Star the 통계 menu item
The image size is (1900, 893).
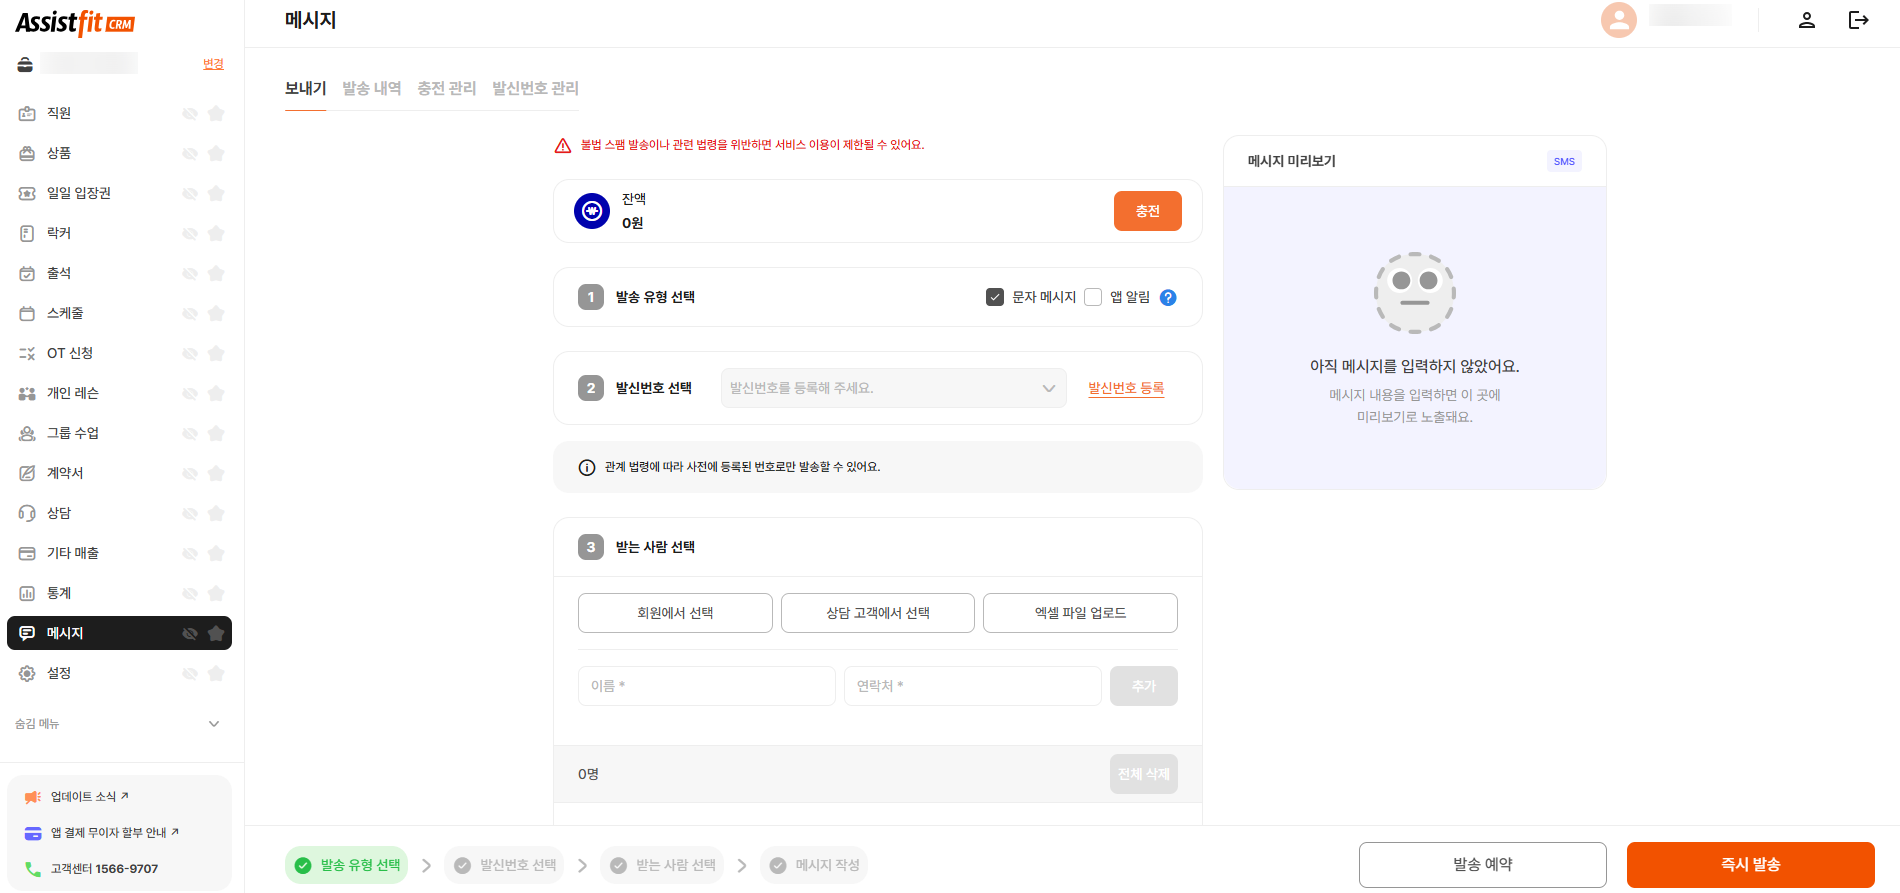[216, 593]
